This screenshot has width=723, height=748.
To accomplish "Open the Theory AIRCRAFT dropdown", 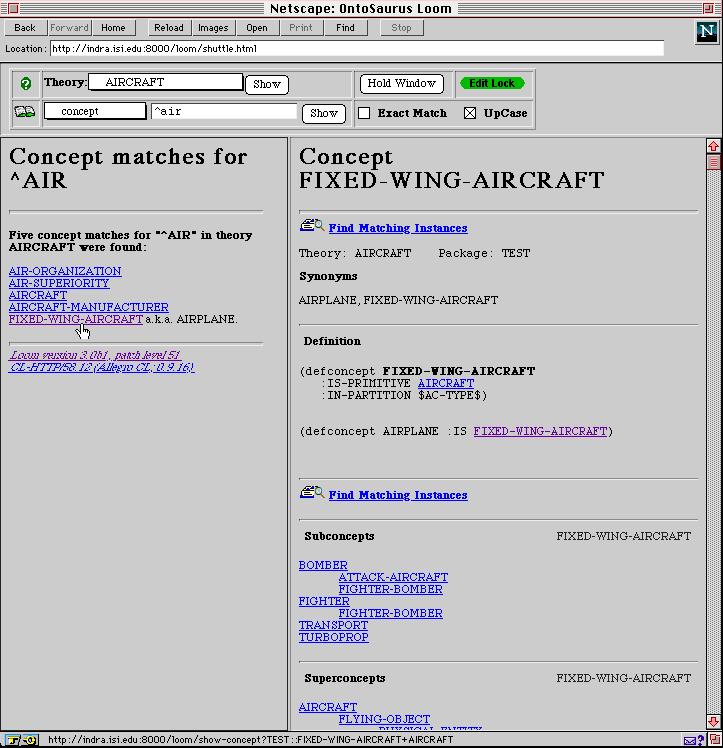I will (x=165, y=82).
